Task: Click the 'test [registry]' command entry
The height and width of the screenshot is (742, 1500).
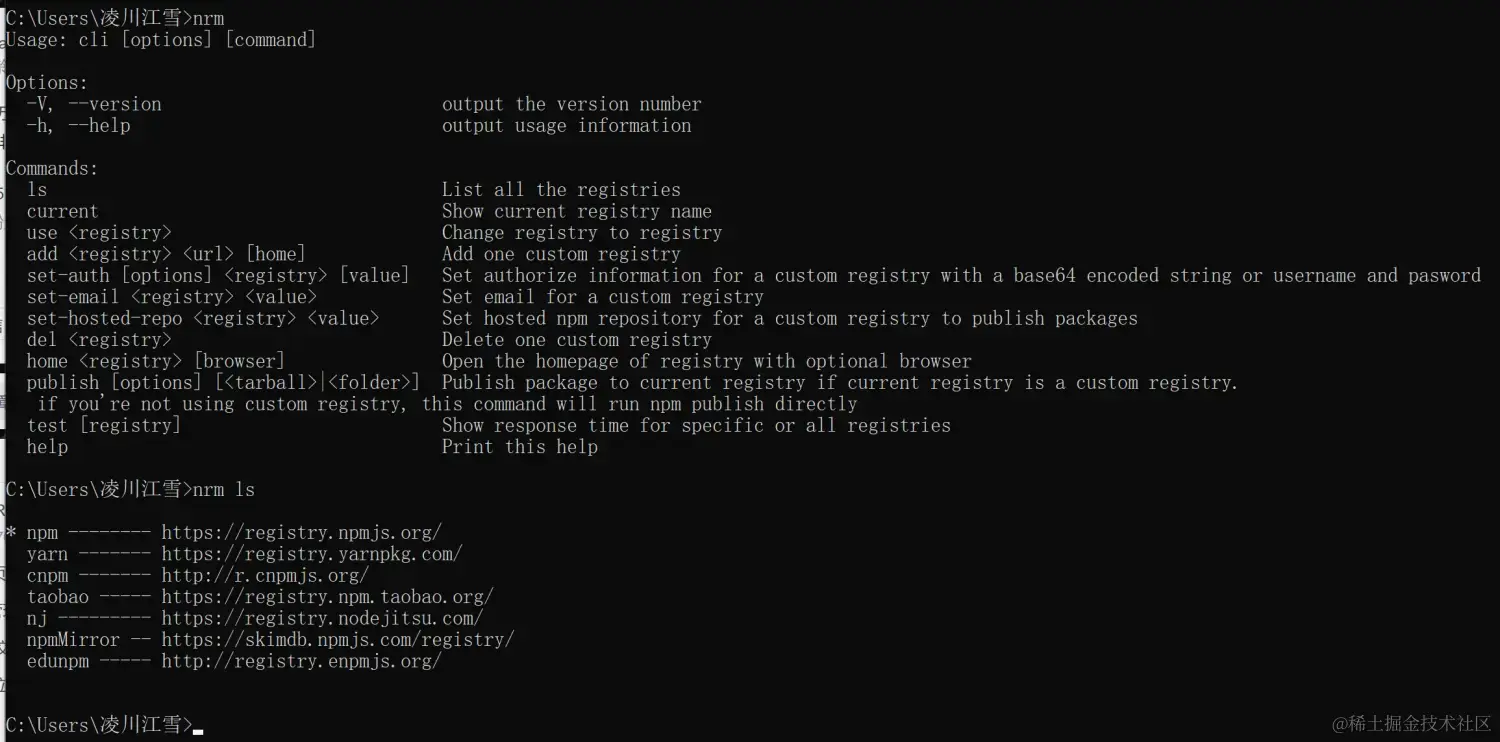Action: pyautogui.click(x=104, y=425)
